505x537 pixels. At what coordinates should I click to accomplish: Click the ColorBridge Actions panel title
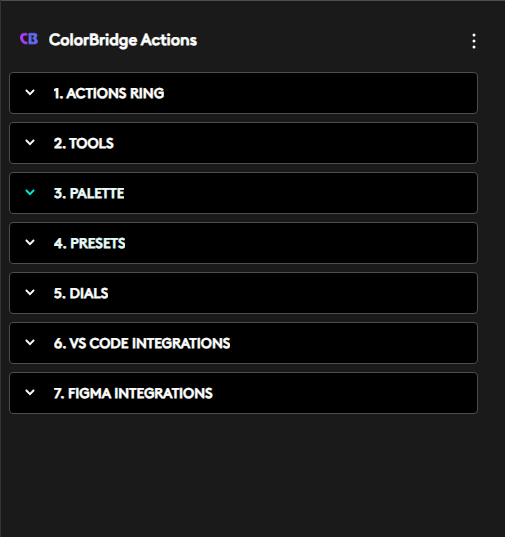coord(123,40)
